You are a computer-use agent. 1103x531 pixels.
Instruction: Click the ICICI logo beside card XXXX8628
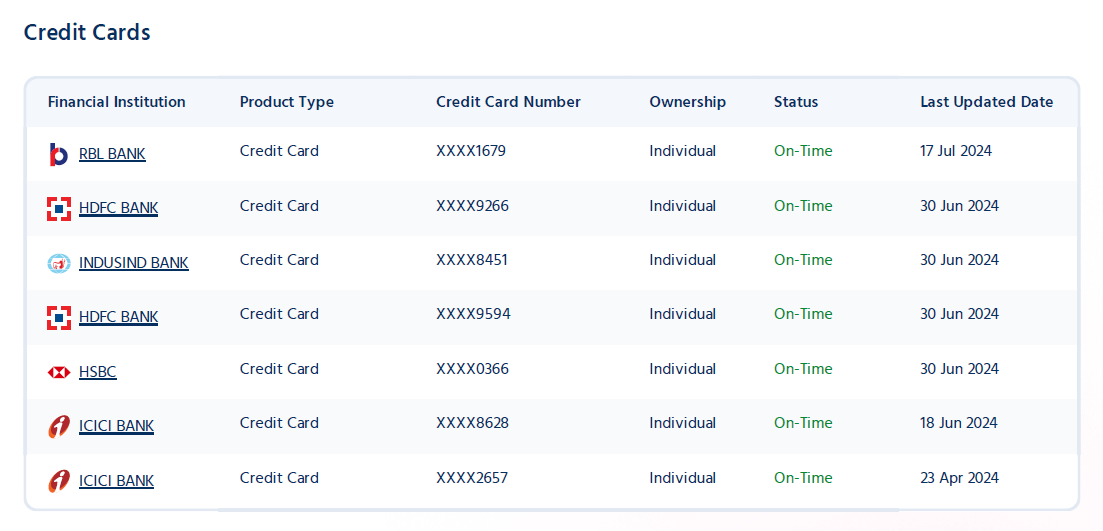59,426
